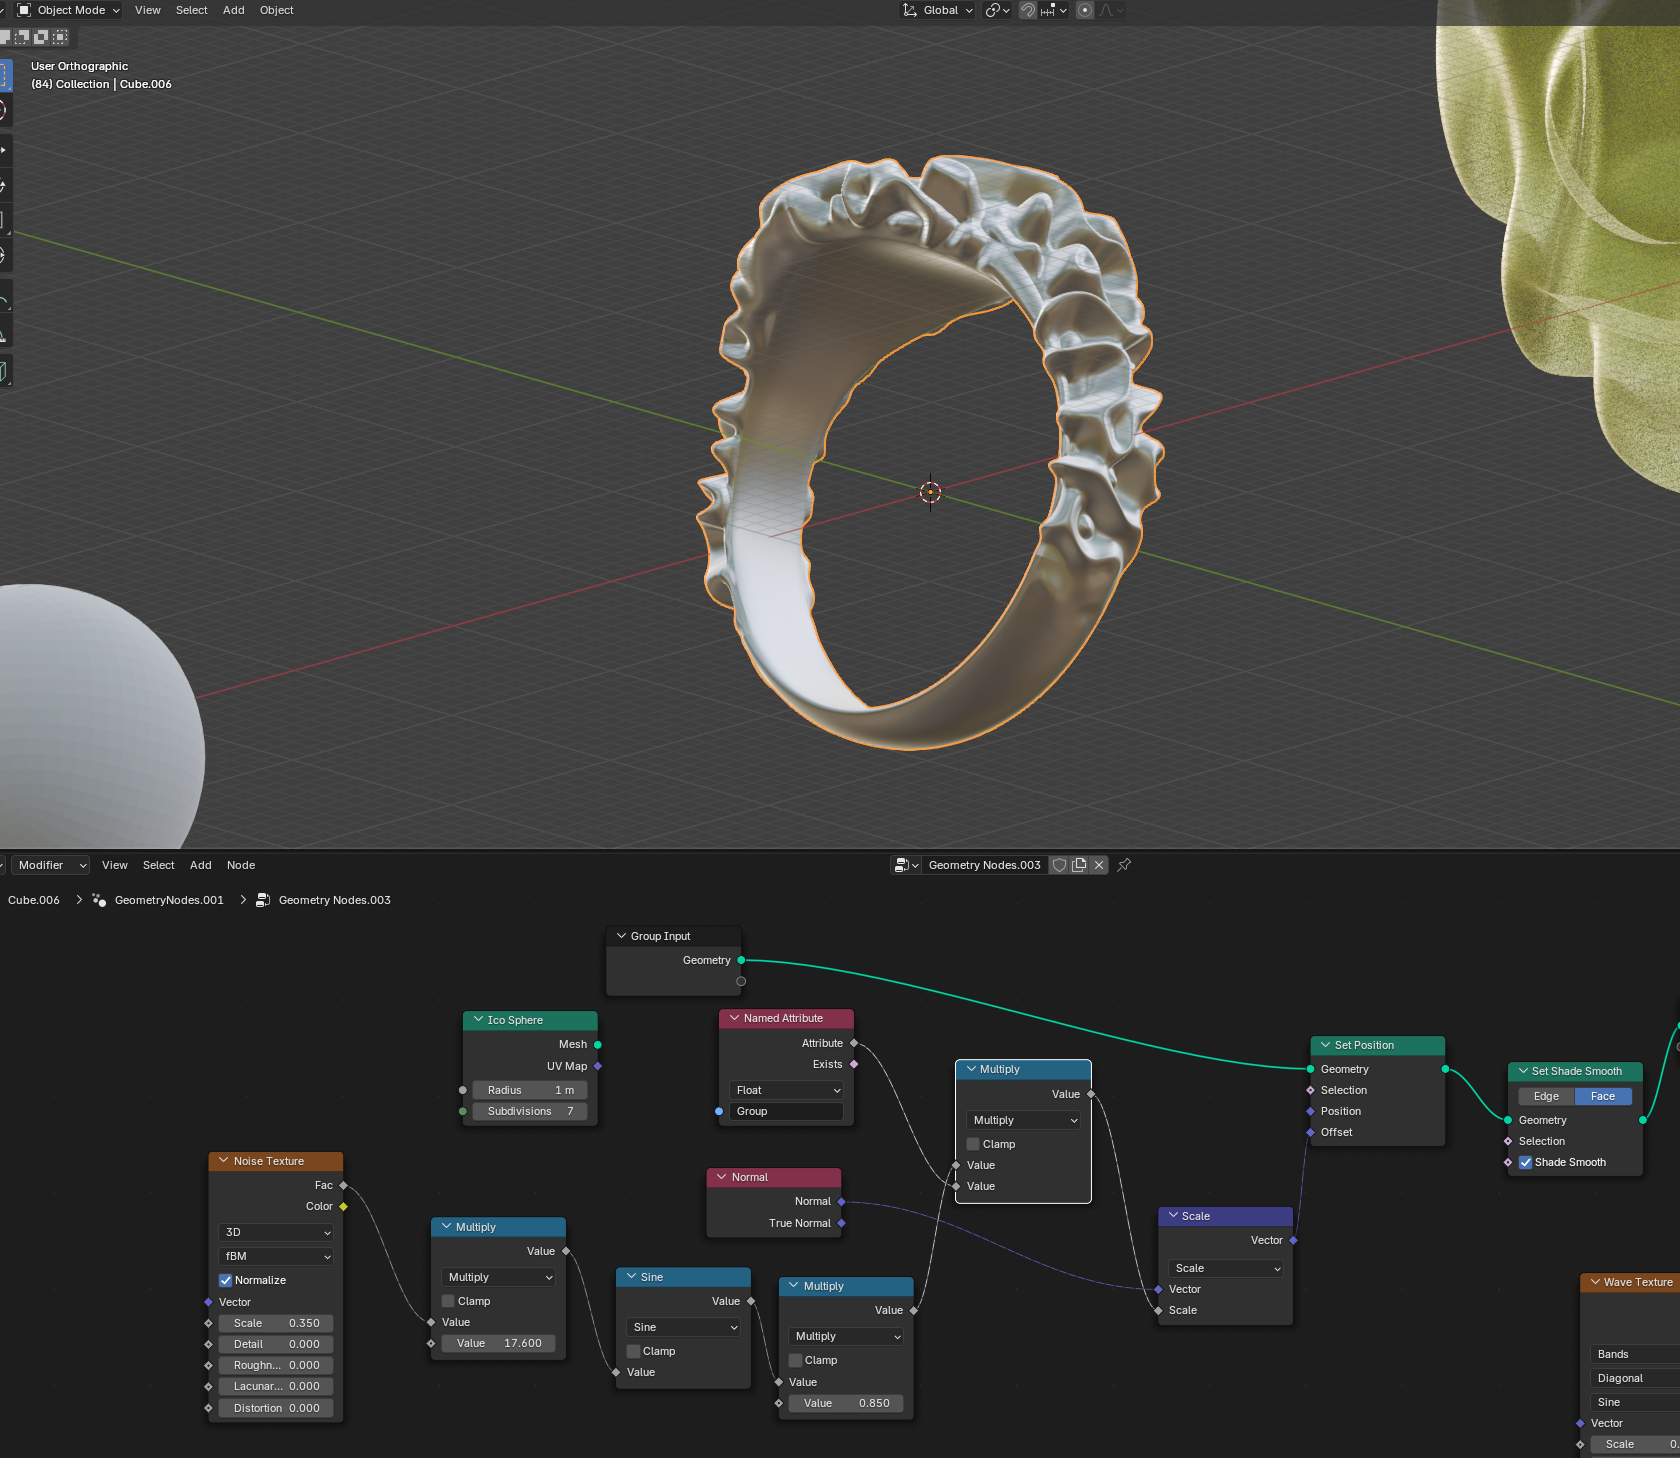Toggle the snapping magnet icon
This screenshot has width=1680, height=1458.
click(1027, 10)
